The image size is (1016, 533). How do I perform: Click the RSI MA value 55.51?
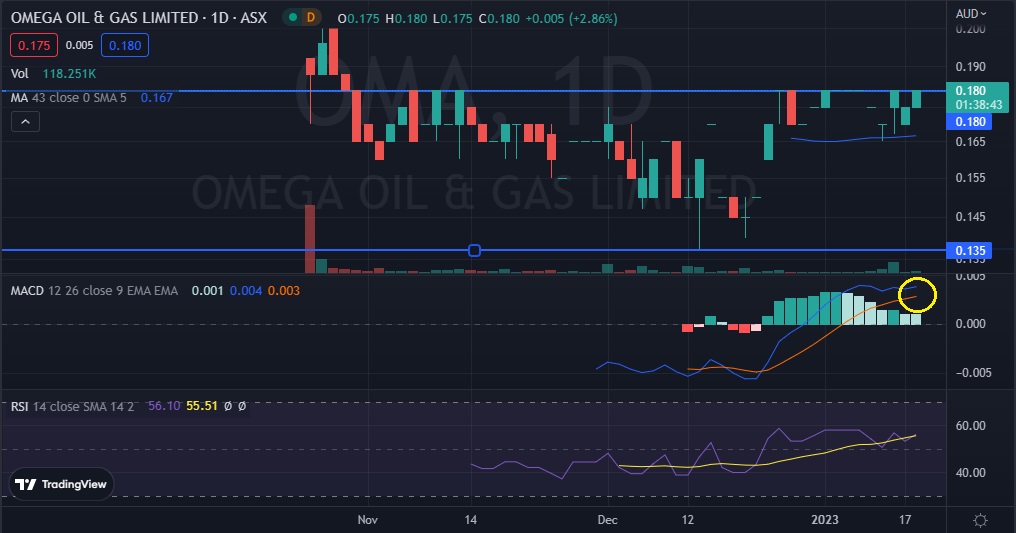pos(202,406)
